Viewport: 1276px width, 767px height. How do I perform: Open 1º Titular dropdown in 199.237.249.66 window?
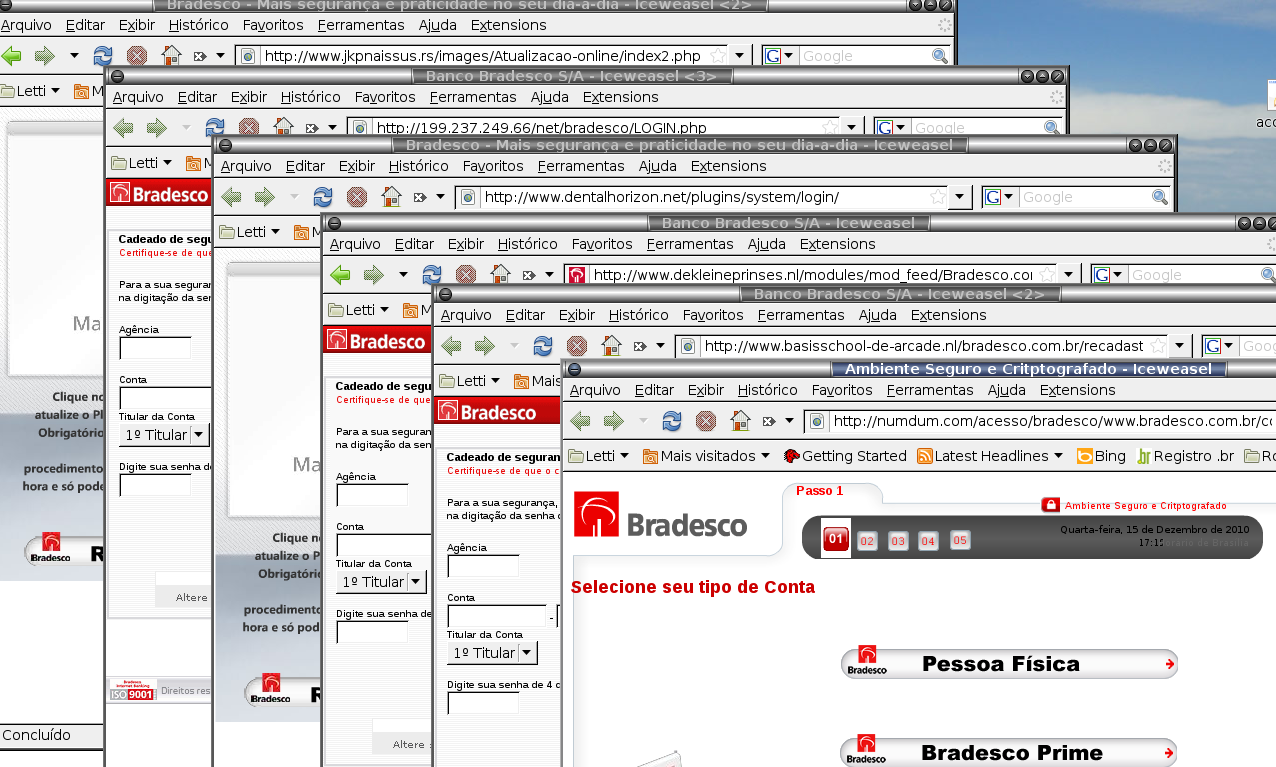click(x=164, y=435)
